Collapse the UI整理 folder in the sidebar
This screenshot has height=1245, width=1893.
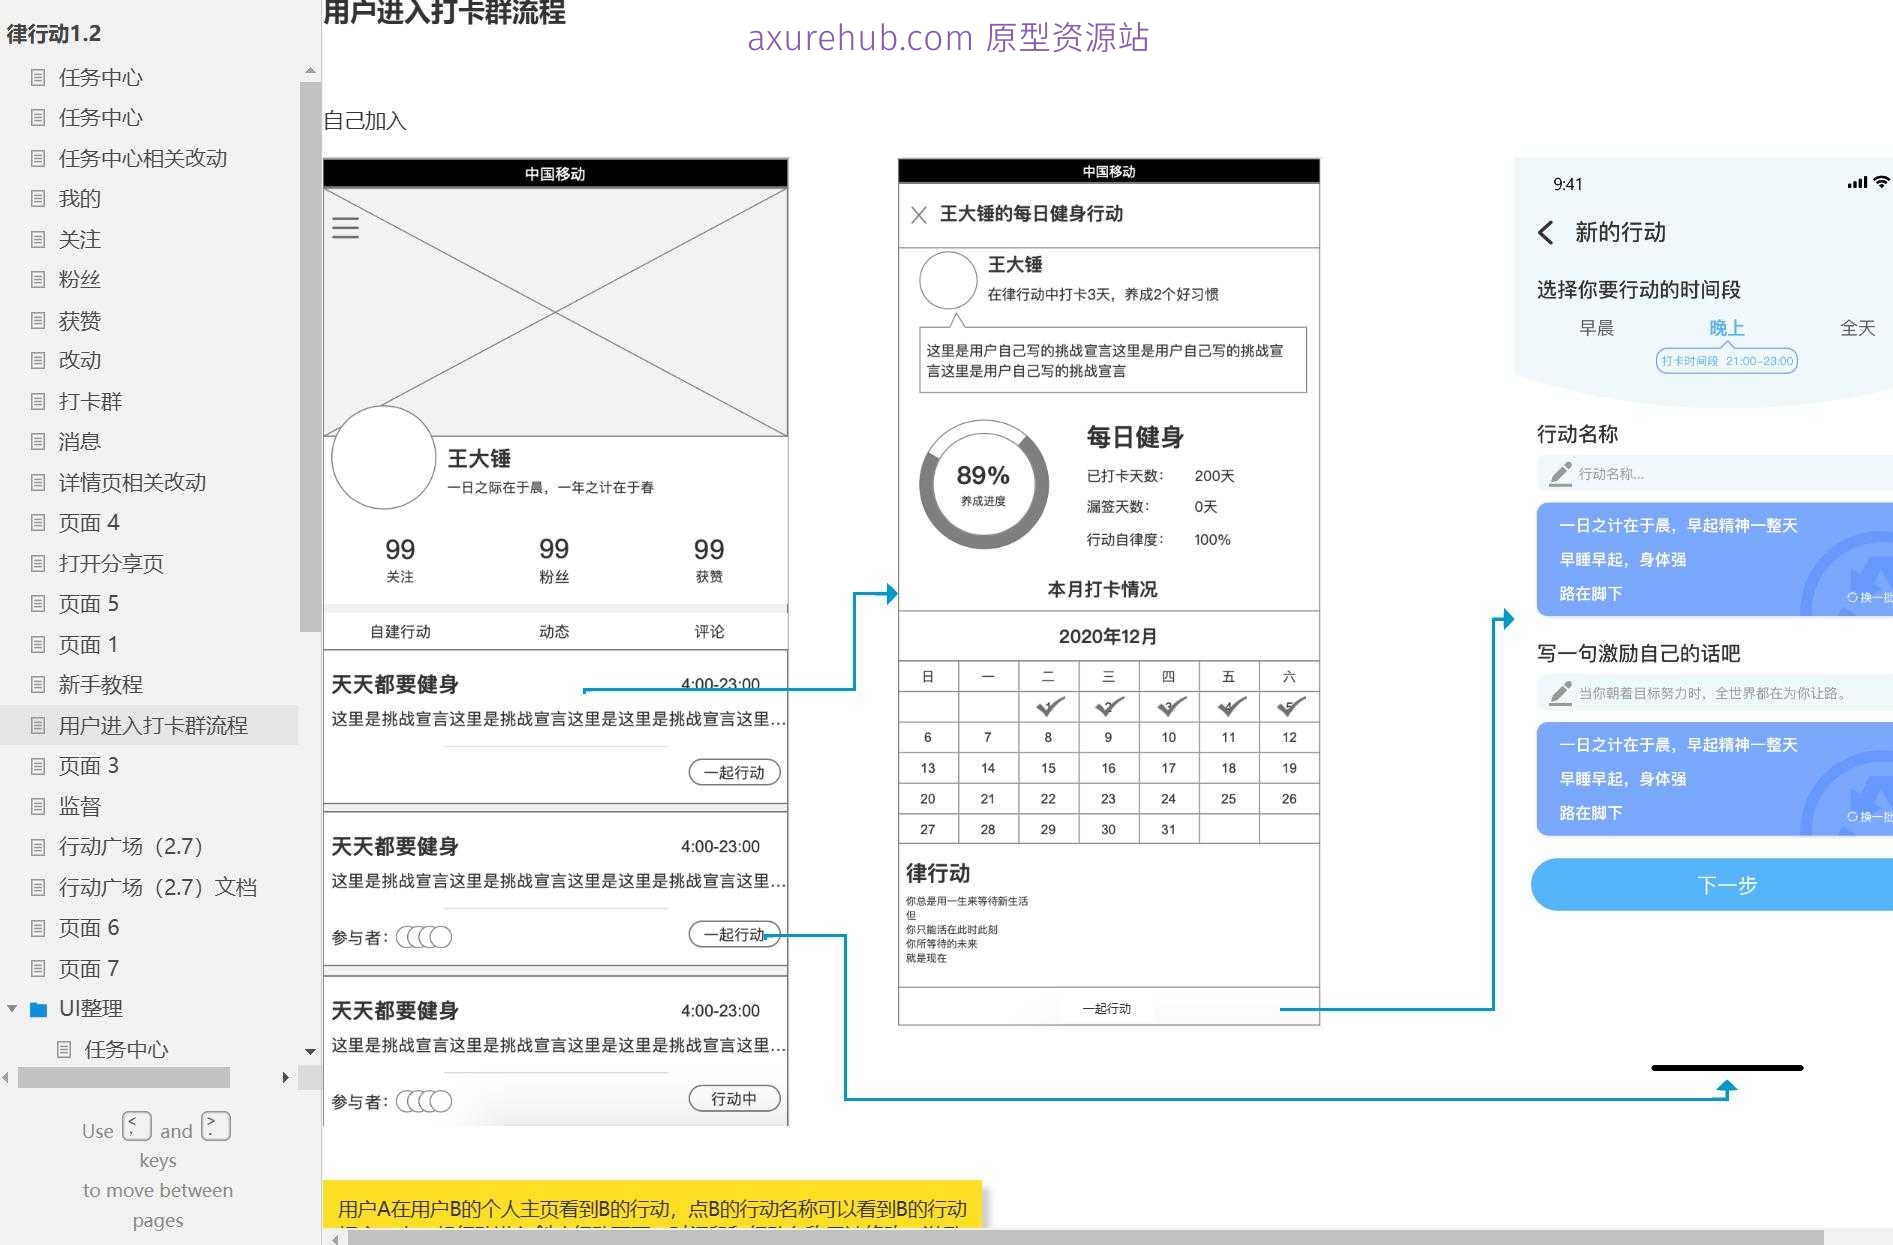pyautogui.click(x=12, y=1008)
